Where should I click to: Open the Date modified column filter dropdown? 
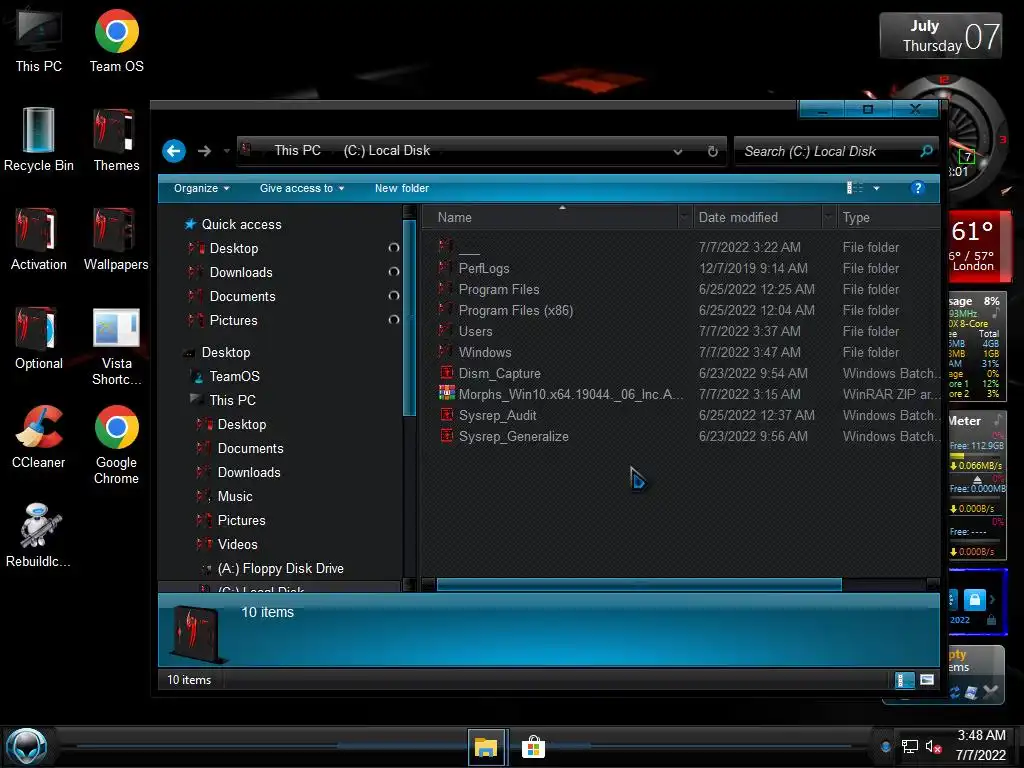[x=829, y=217]
